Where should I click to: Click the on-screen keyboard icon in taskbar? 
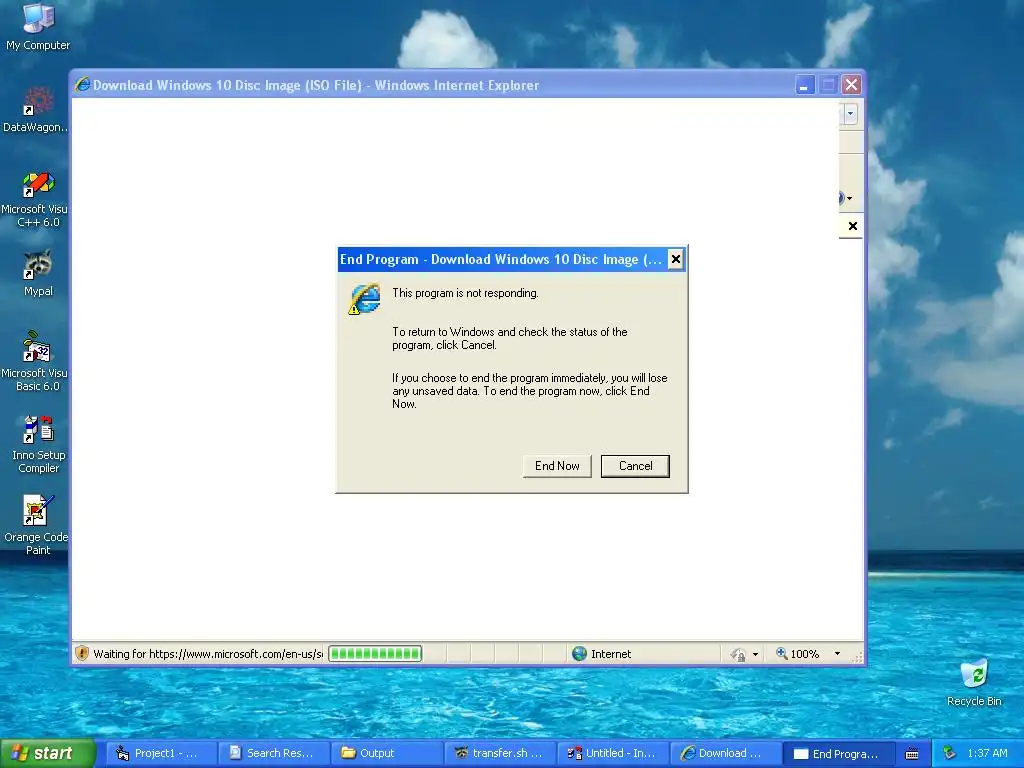[912, 754]
